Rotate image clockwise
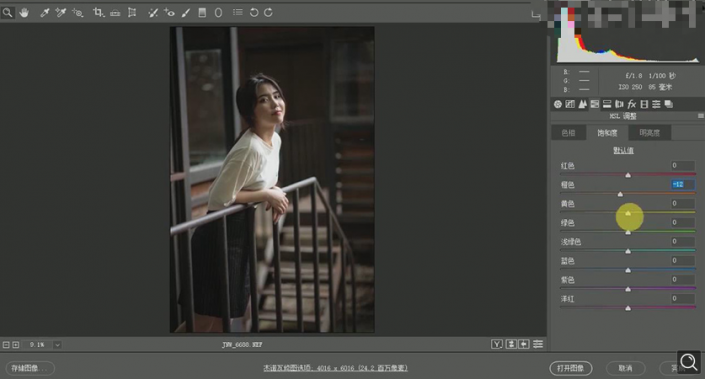Image resolution: width=705 pixels, height=379 pixels. (x=268, y=13)
